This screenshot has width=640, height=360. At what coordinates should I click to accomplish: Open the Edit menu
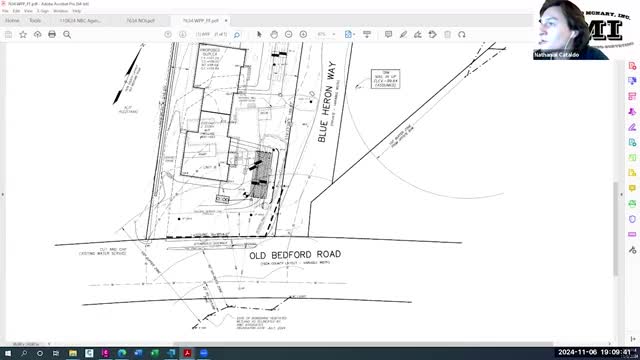[x=16, y=11]
